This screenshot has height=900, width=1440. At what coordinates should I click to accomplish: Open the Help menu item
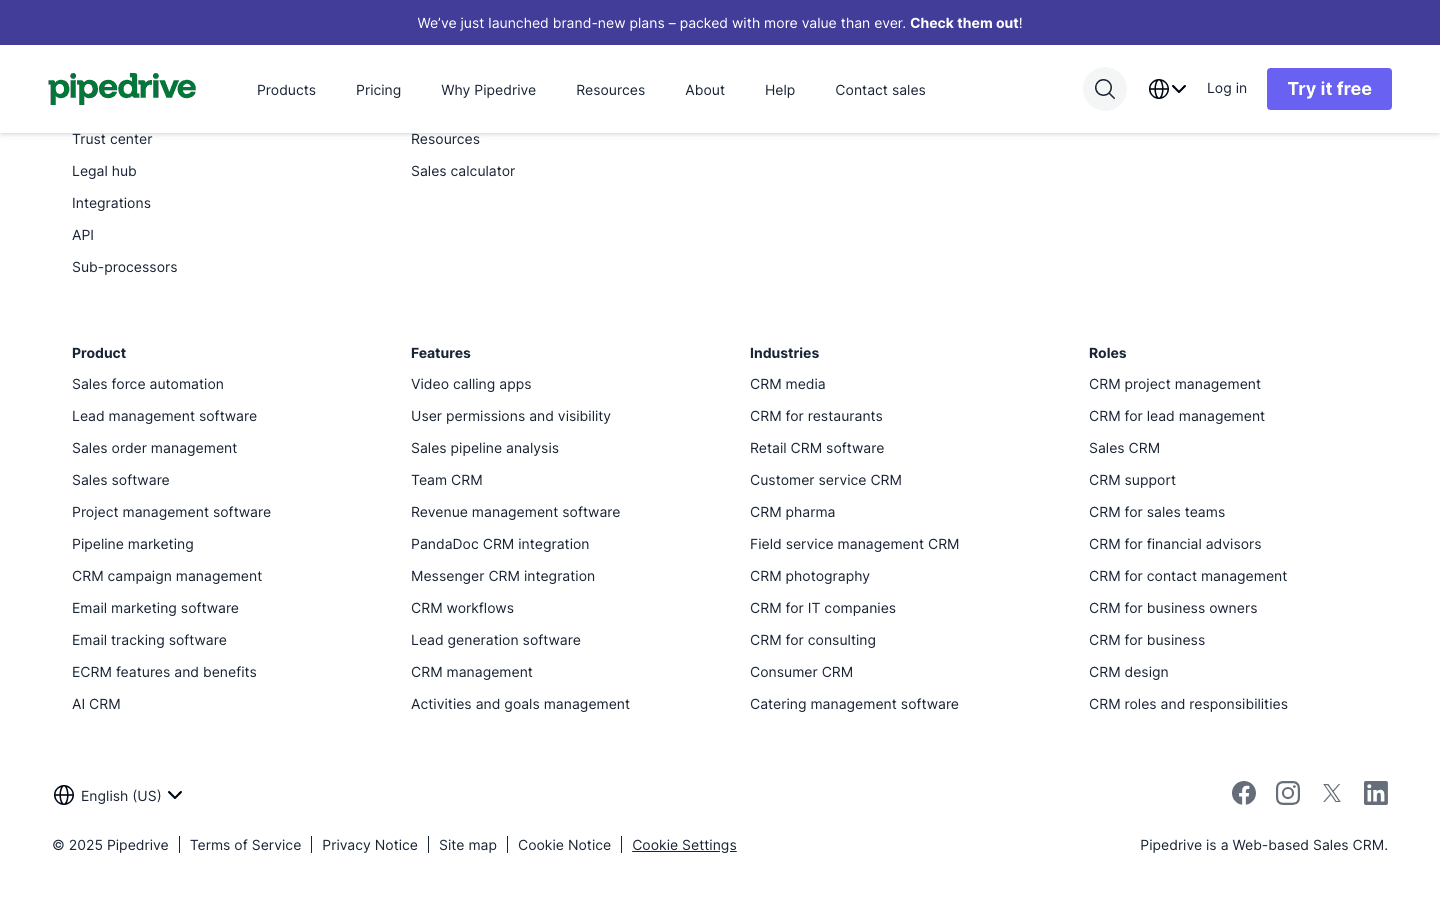[x=780, y=90]
